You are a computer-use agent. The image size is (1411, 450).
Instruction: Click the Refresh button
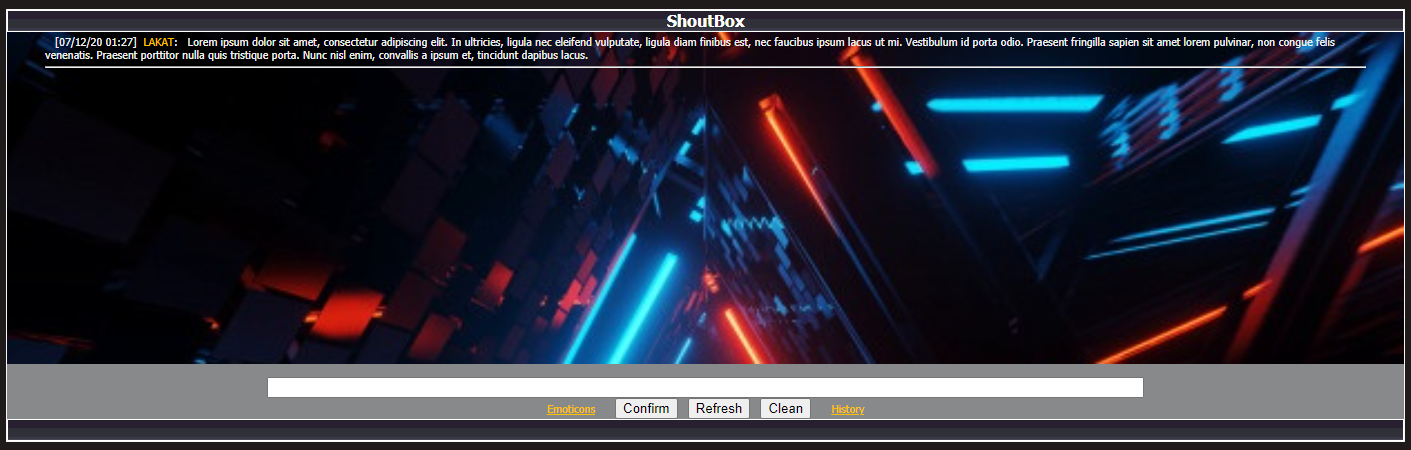click(x=719, y=408)
